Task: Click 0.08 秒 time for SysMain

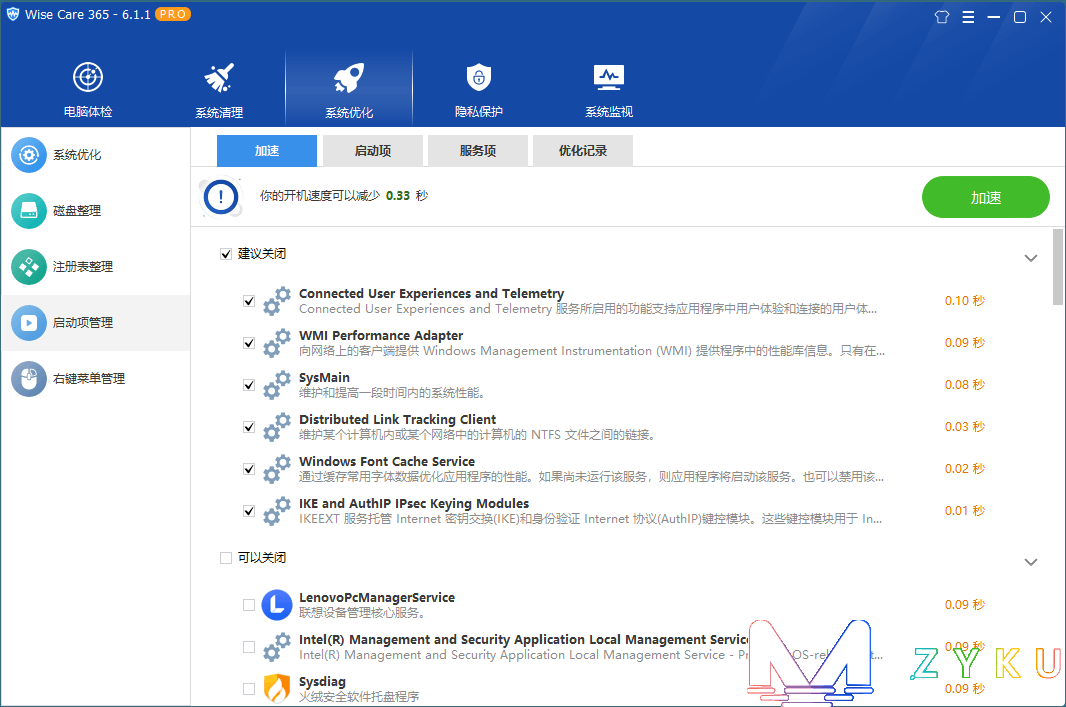Action: 964,385
